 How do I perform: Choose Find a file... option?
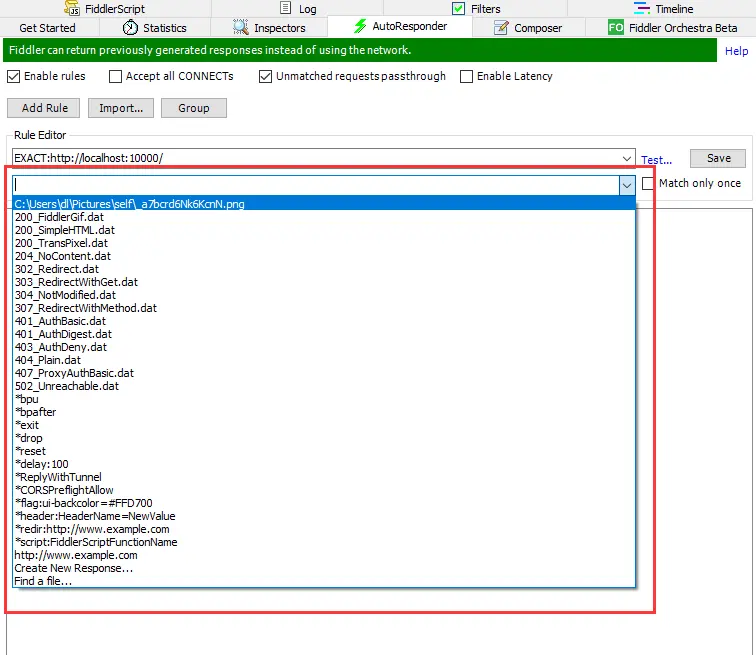324,581
